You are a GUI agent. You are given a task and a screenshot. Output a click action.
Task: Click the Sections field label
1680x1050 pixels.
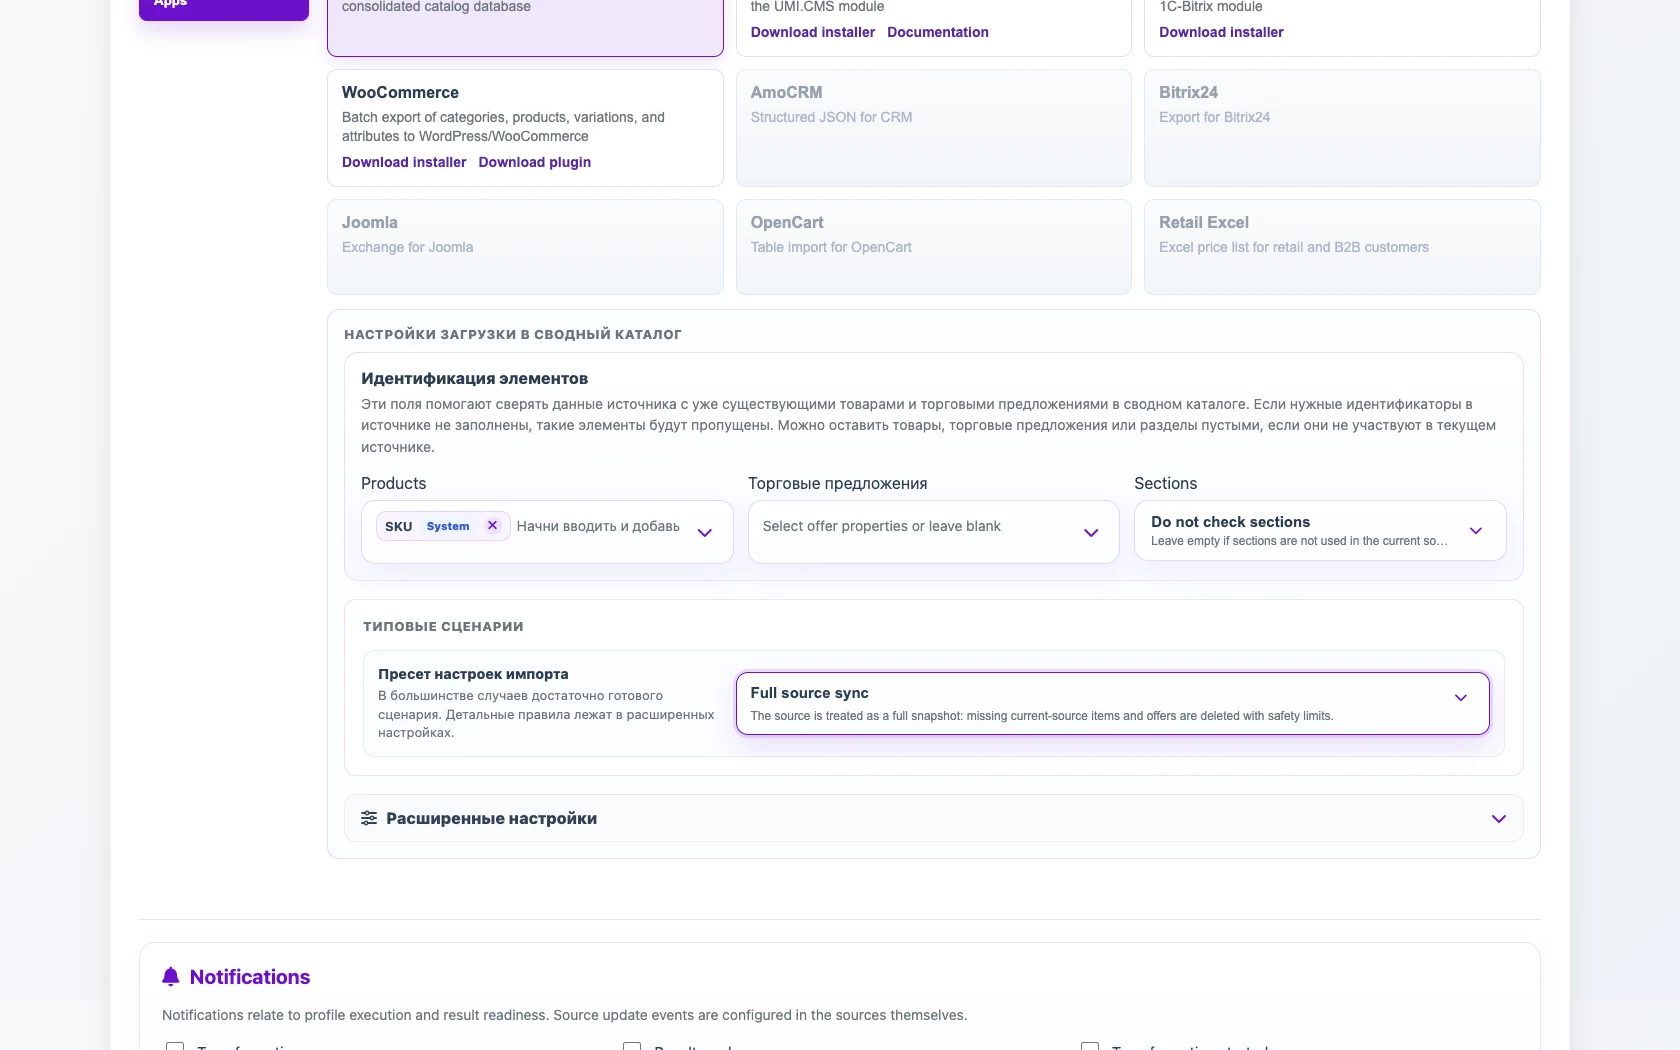1165,483
